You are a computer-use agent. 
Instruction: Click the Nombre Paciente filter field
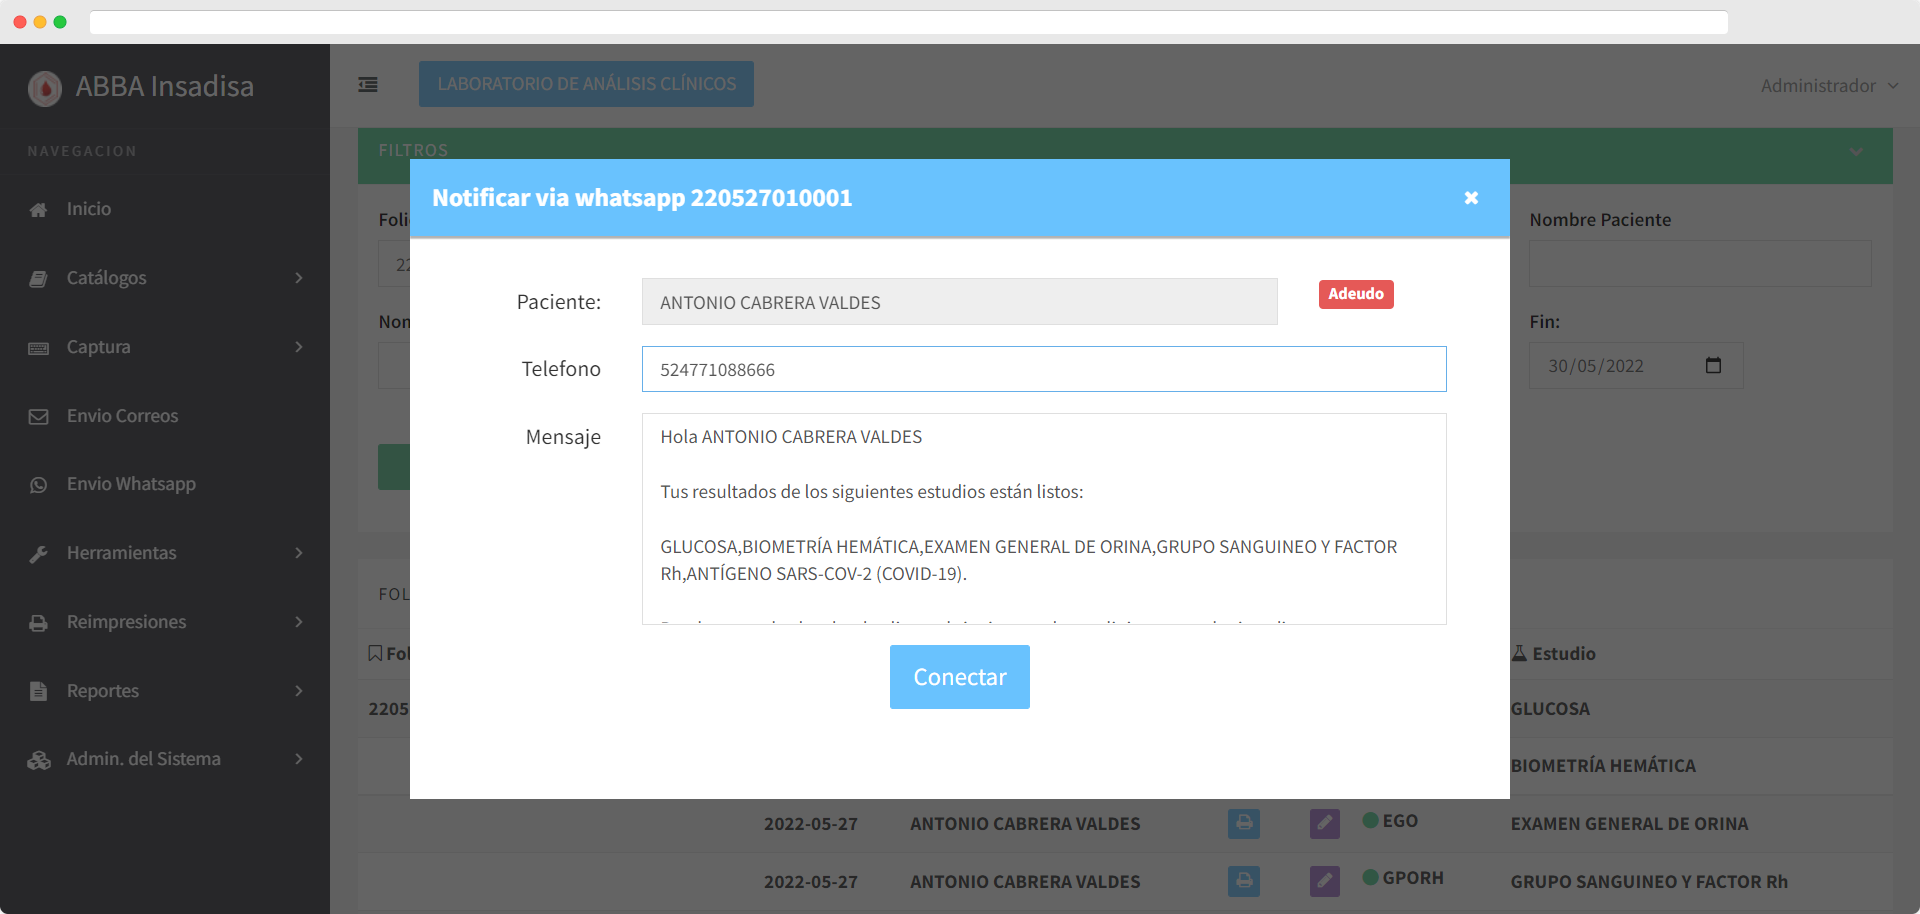coord(1700,264)
